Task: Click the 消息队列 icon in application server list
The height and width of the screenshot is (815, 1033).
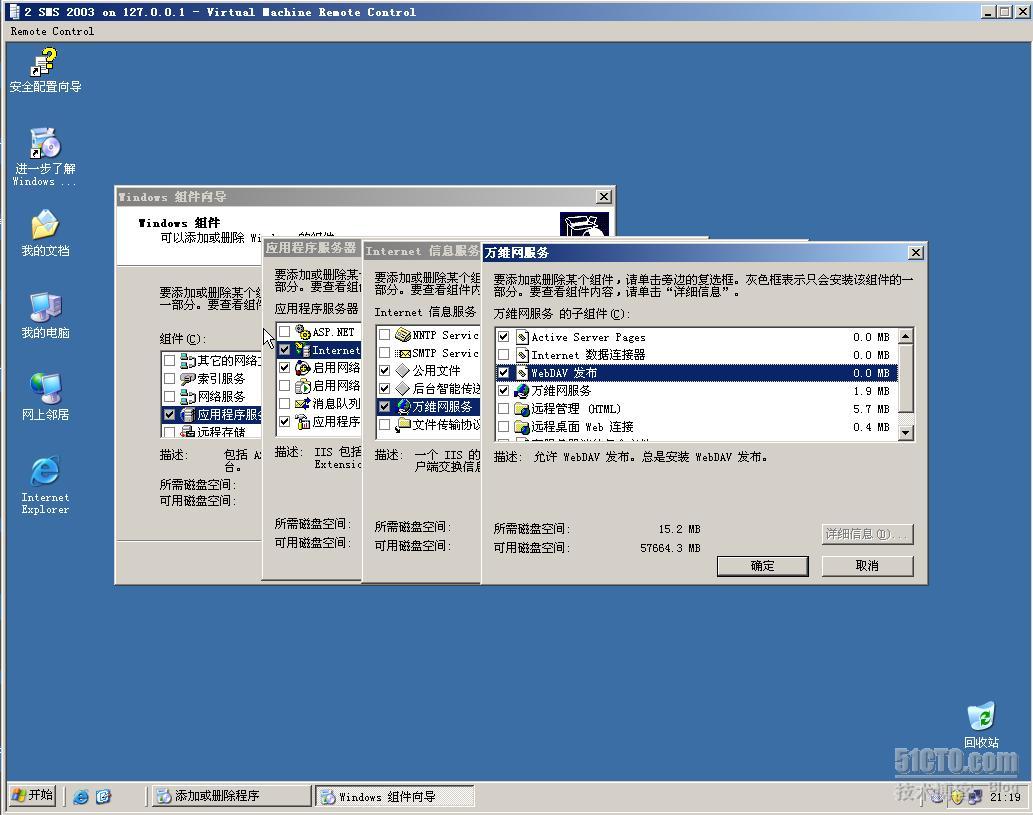Action: (x=302, y=403)
